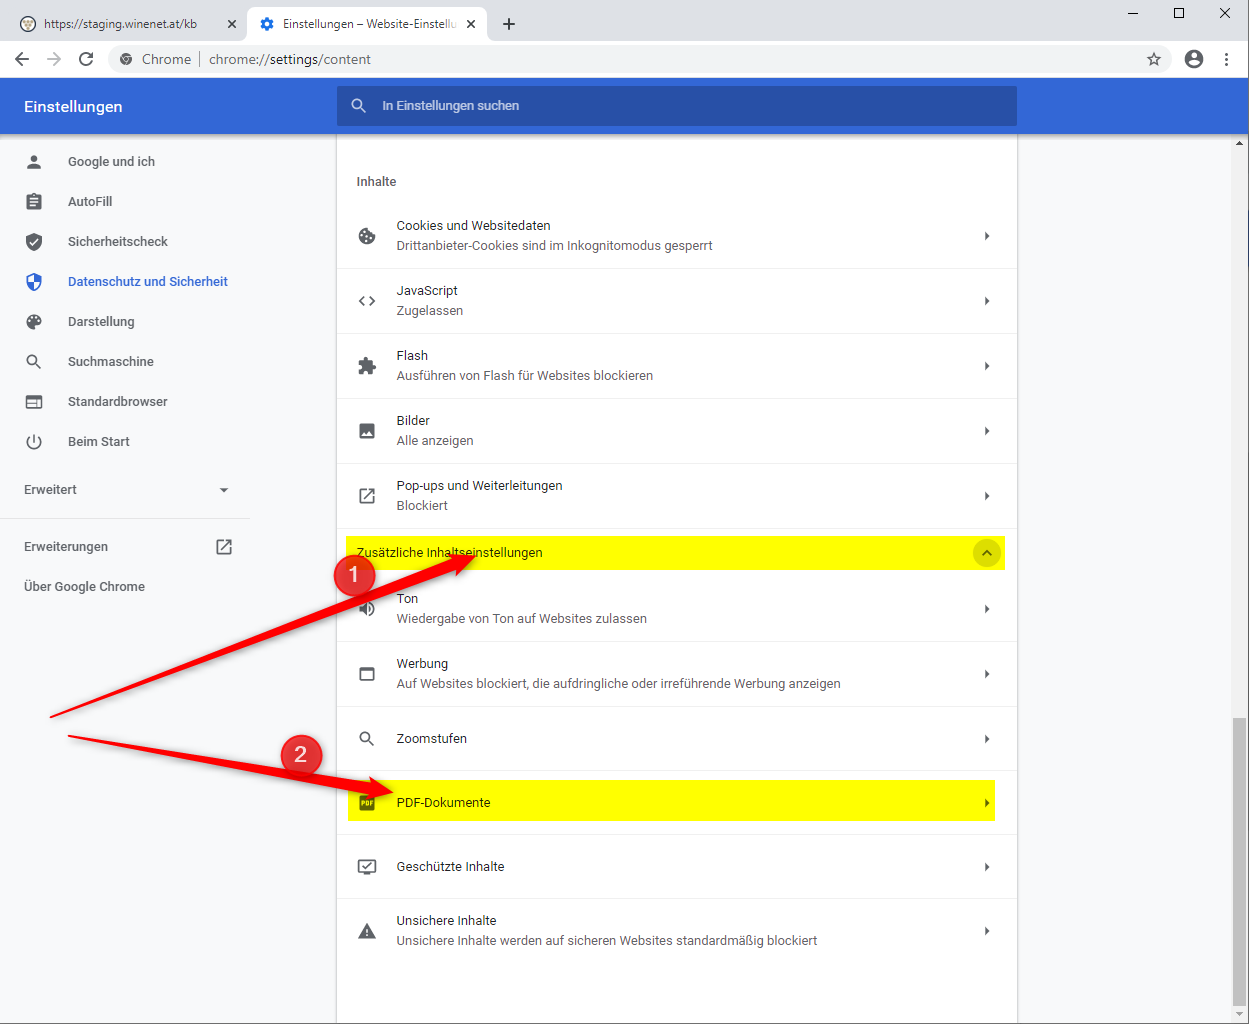1249x1024 pixels.
Task: Switch to the staging.winenet.at tab
Action: click(120, 24)
